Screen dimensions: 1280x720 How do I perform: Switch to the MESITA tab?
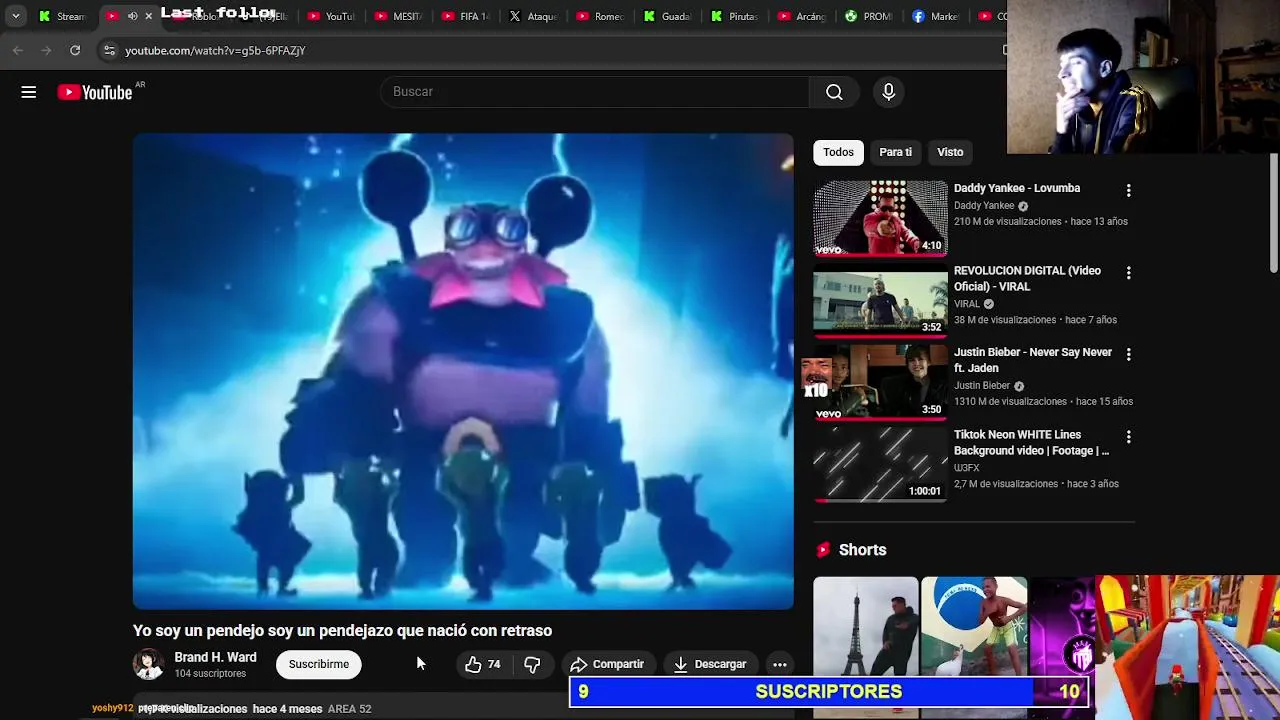click(398, 16)
